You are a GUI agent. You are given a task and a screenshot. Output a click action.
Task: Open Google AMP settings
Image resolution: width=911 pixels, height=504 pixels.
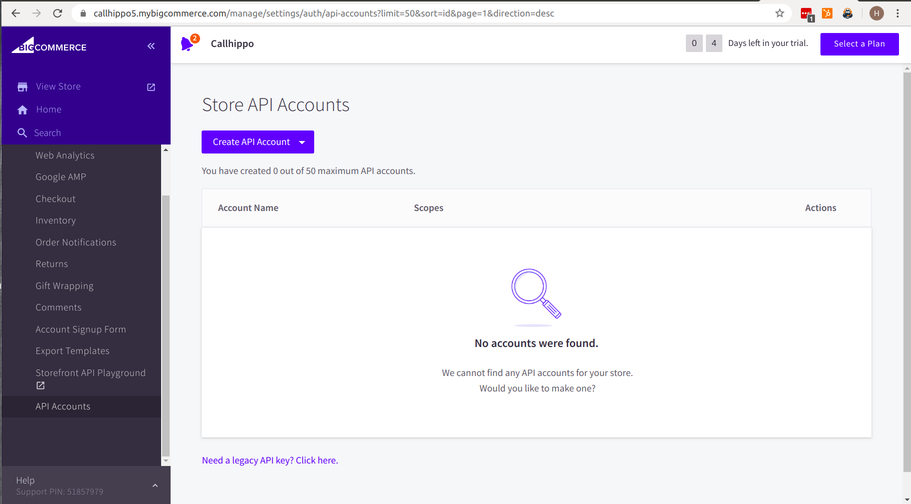(60, 177)
